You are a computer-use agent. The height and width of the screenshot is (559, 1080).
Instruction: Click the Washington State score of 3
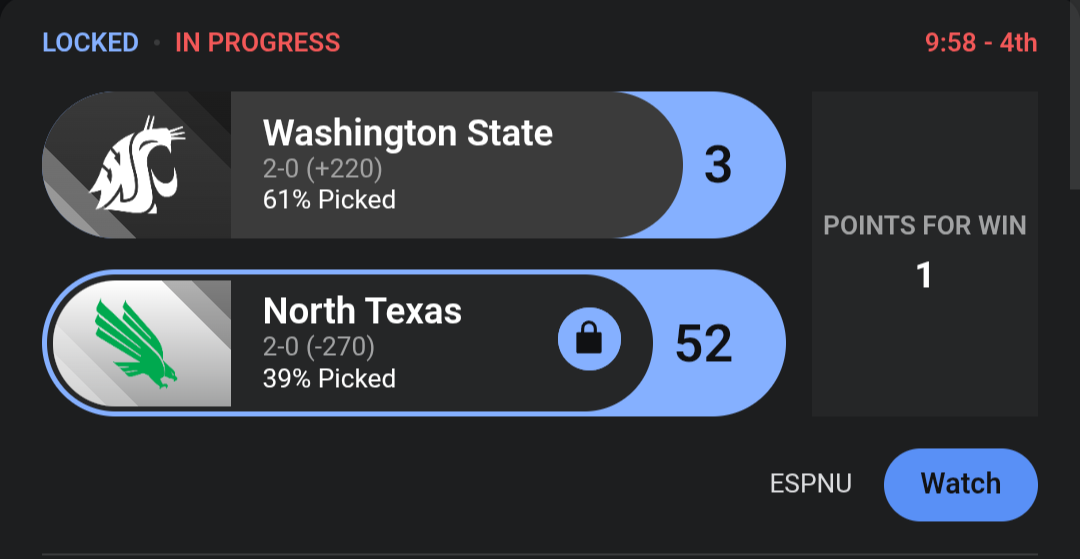tap(718, 166)
